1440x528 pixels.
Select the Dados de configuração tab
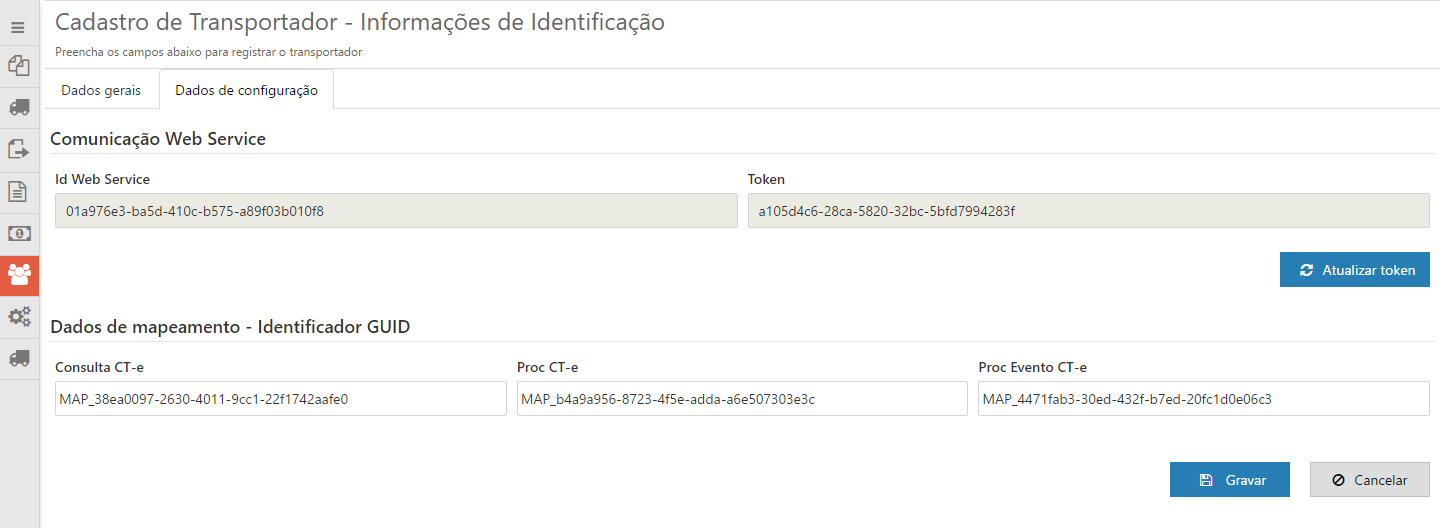pos(246,90)
